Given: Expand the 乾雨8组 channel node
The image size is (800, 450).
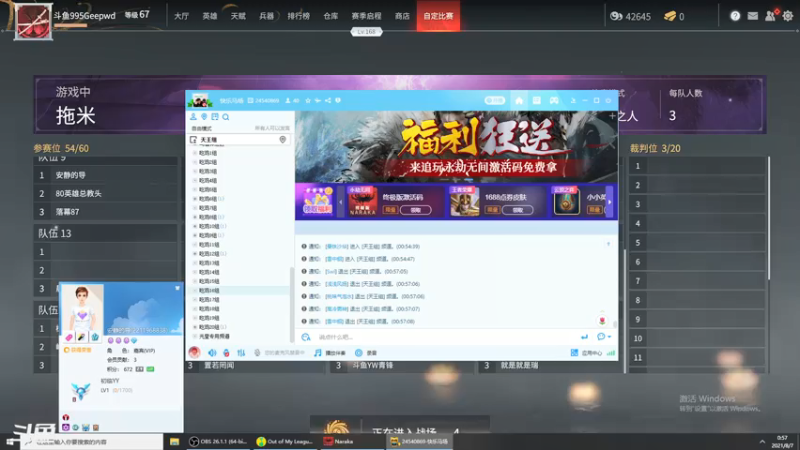Looking at the screenshot, I should pyautogui.click(x=195, y=217).
